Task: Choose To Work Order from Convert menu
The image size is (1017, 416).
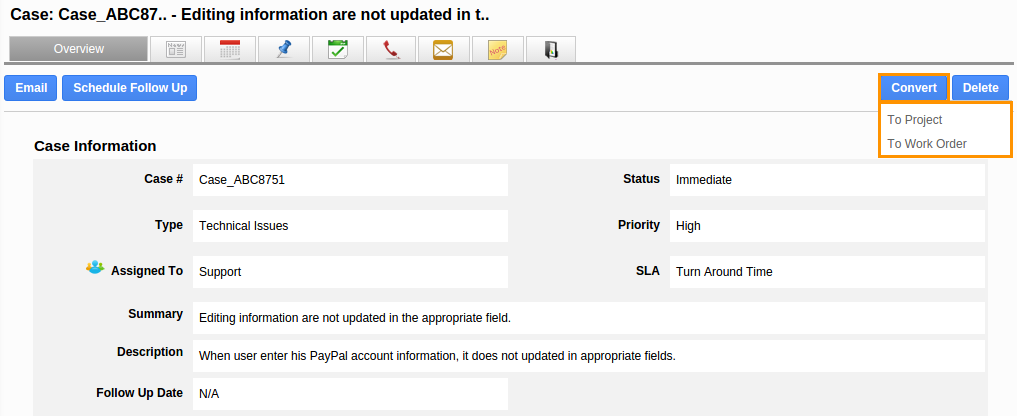Action: (927, 143)
